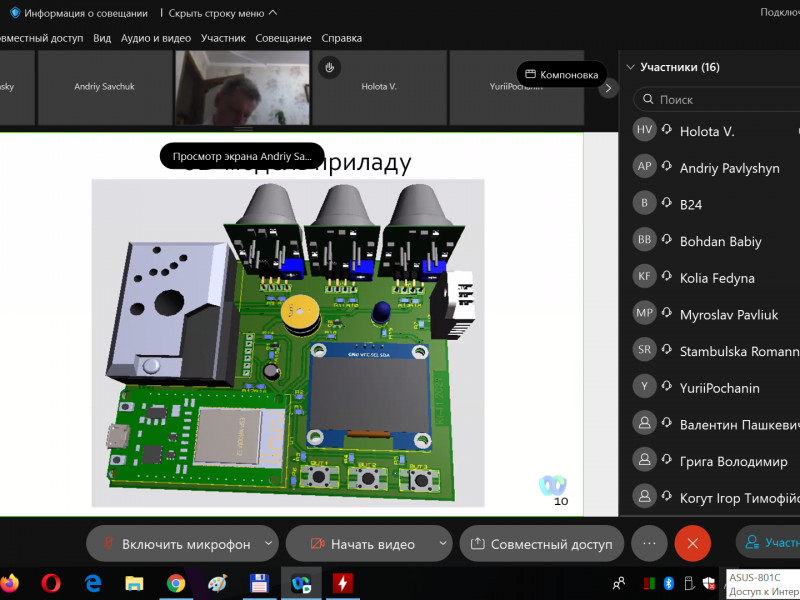Open the more options ellipsis button

click(649, 543)
